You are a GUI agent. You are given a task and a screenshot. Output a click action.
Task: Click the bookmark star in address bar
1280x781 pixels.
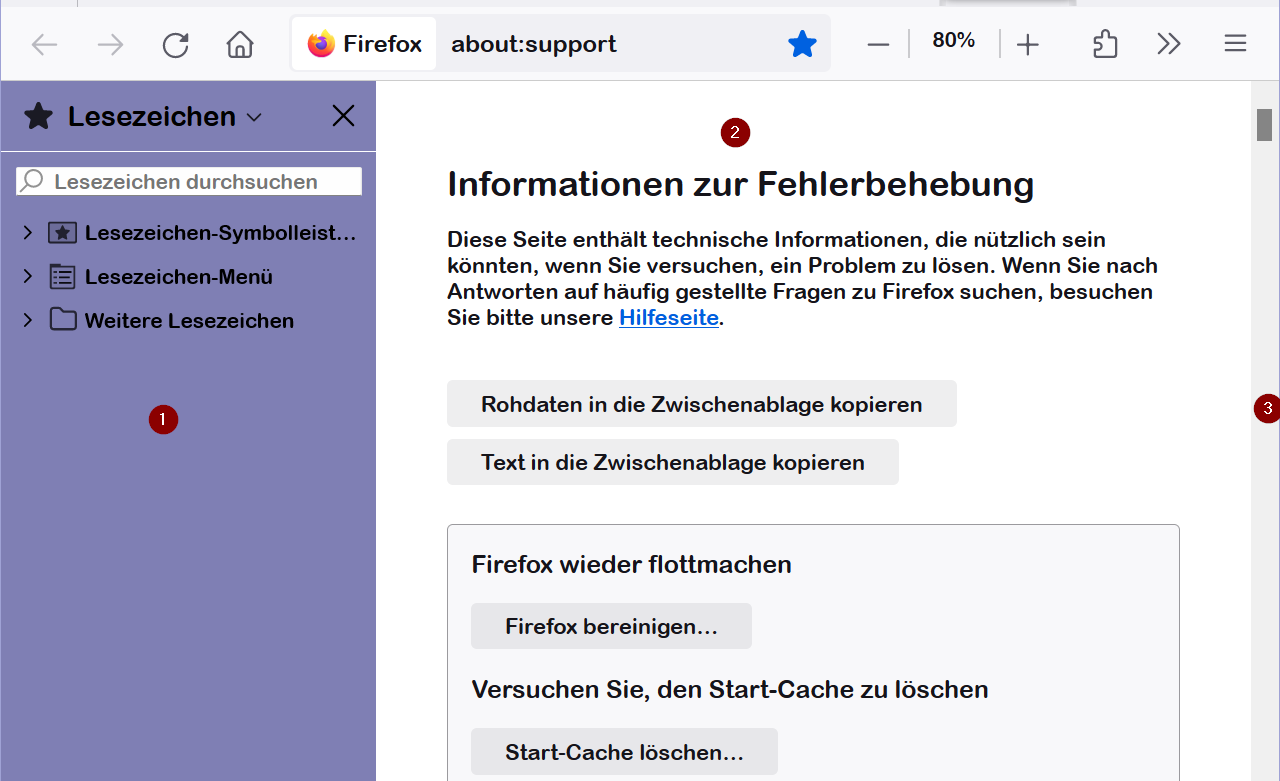point(802,44)
